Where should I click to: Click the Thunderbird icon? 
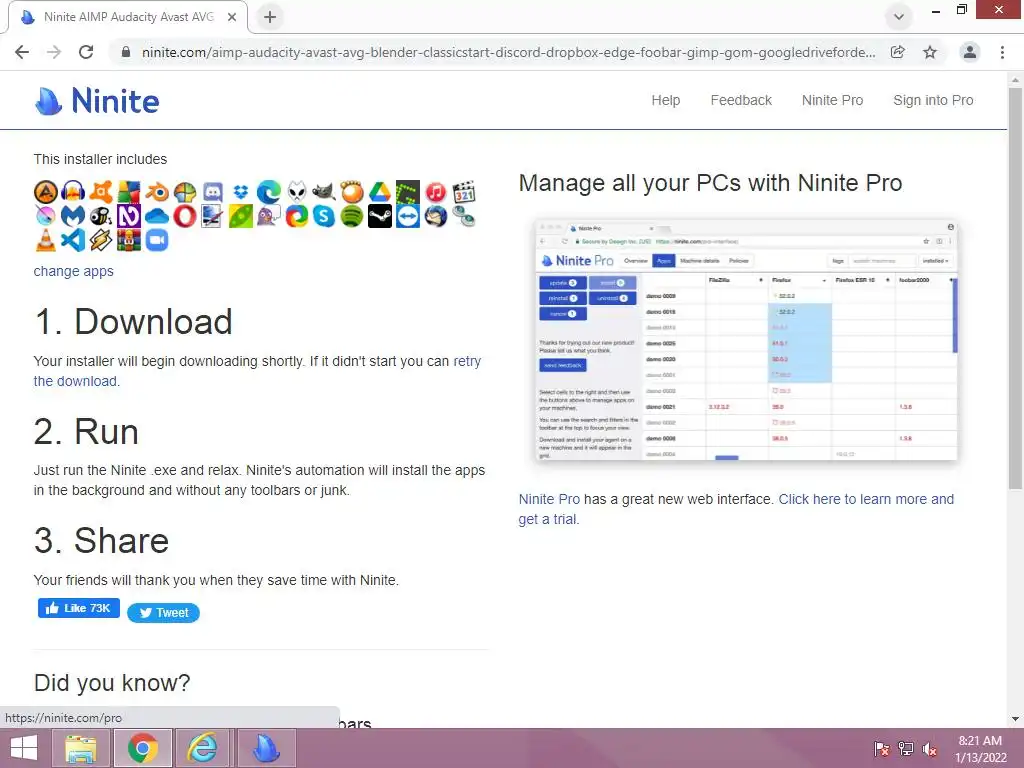pos(436,216)
